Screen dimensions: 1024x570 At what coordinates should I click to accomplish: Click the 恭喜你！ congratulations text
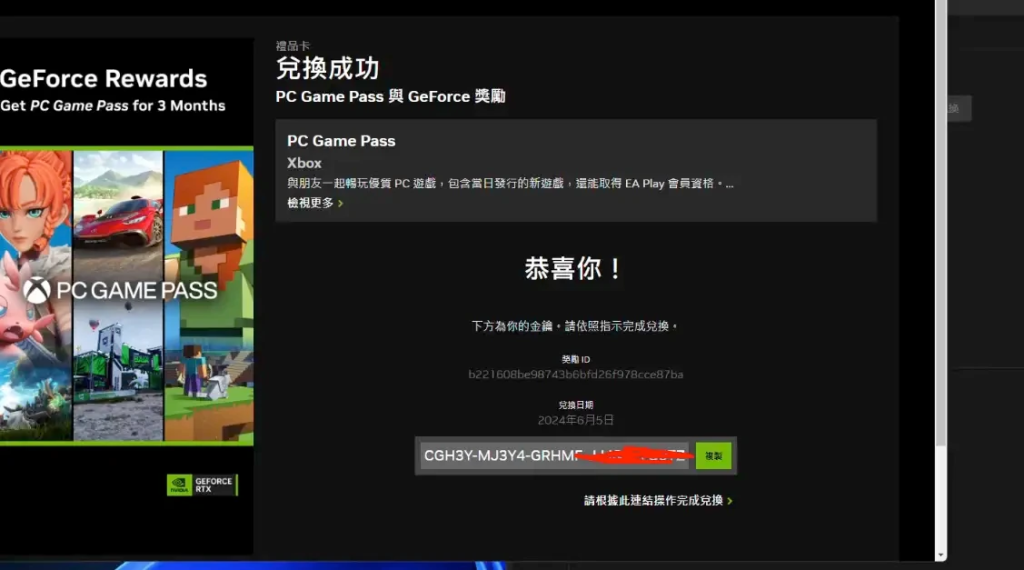click(575, 268)
